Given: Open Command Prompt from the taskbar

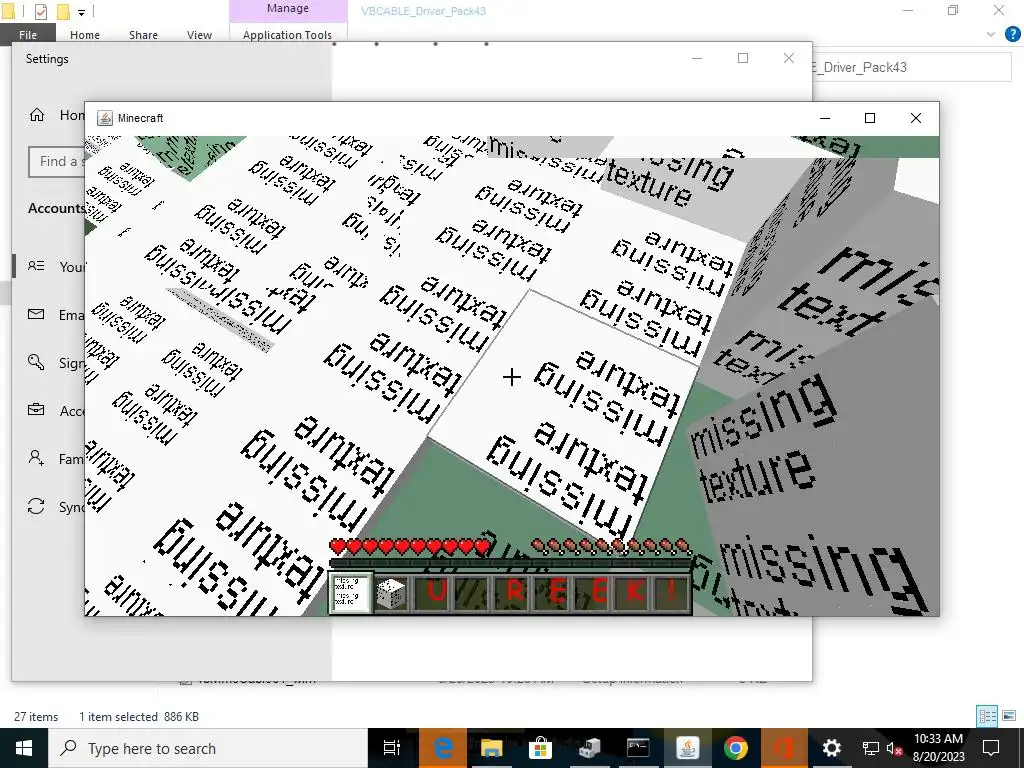Looking at the screenshot, I should pyautogui.click(x=638, y=748).
